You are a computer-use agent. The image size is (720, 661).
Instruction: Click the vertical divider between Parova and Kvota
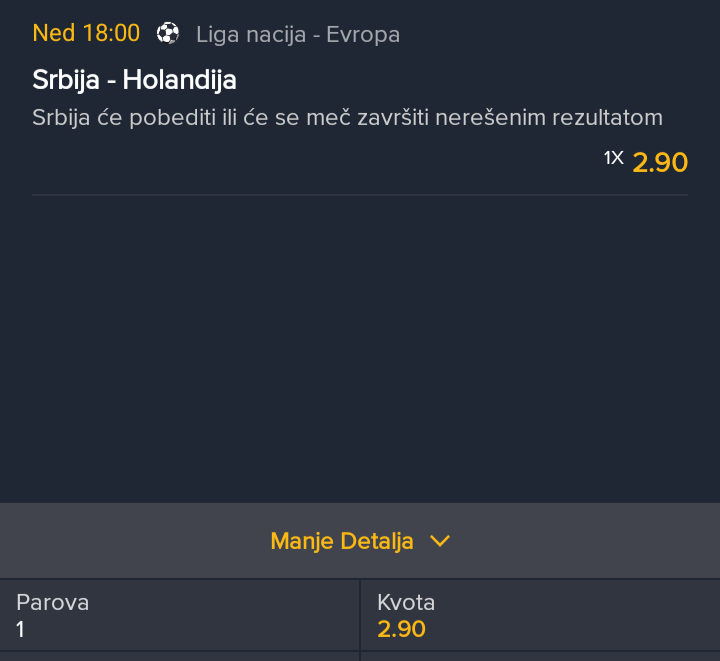(360, 615)
